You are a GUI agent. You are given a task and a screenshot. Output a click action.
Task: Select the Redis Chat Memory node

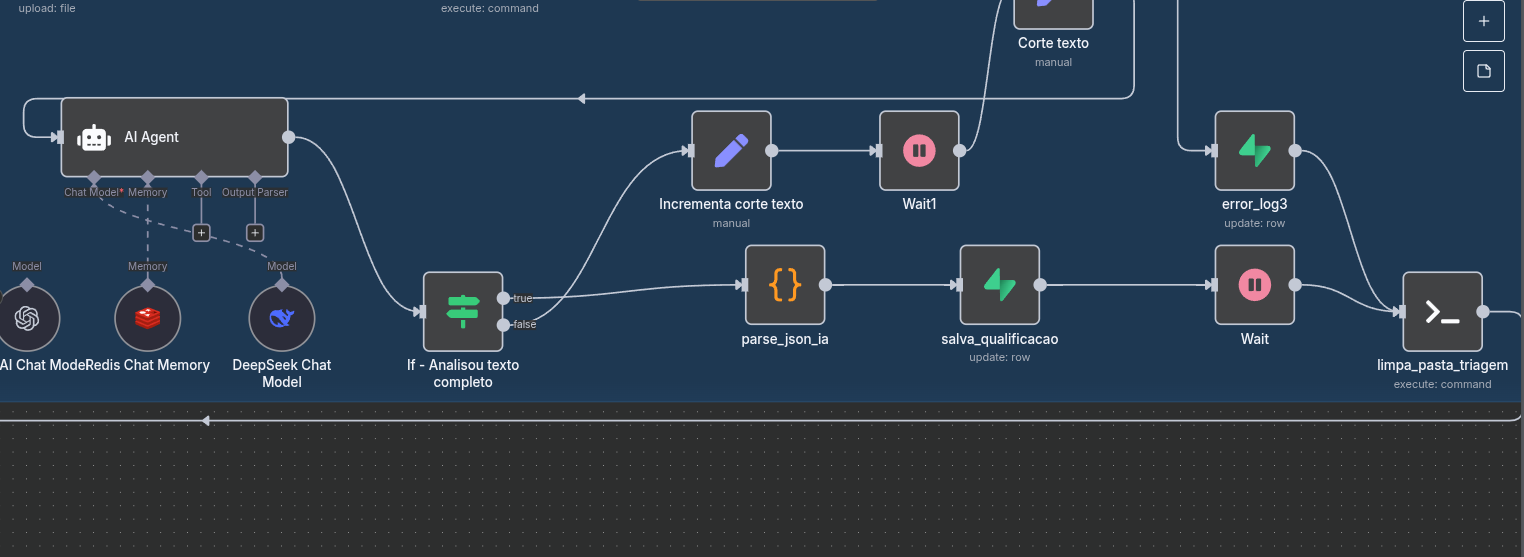click(147, 319)
